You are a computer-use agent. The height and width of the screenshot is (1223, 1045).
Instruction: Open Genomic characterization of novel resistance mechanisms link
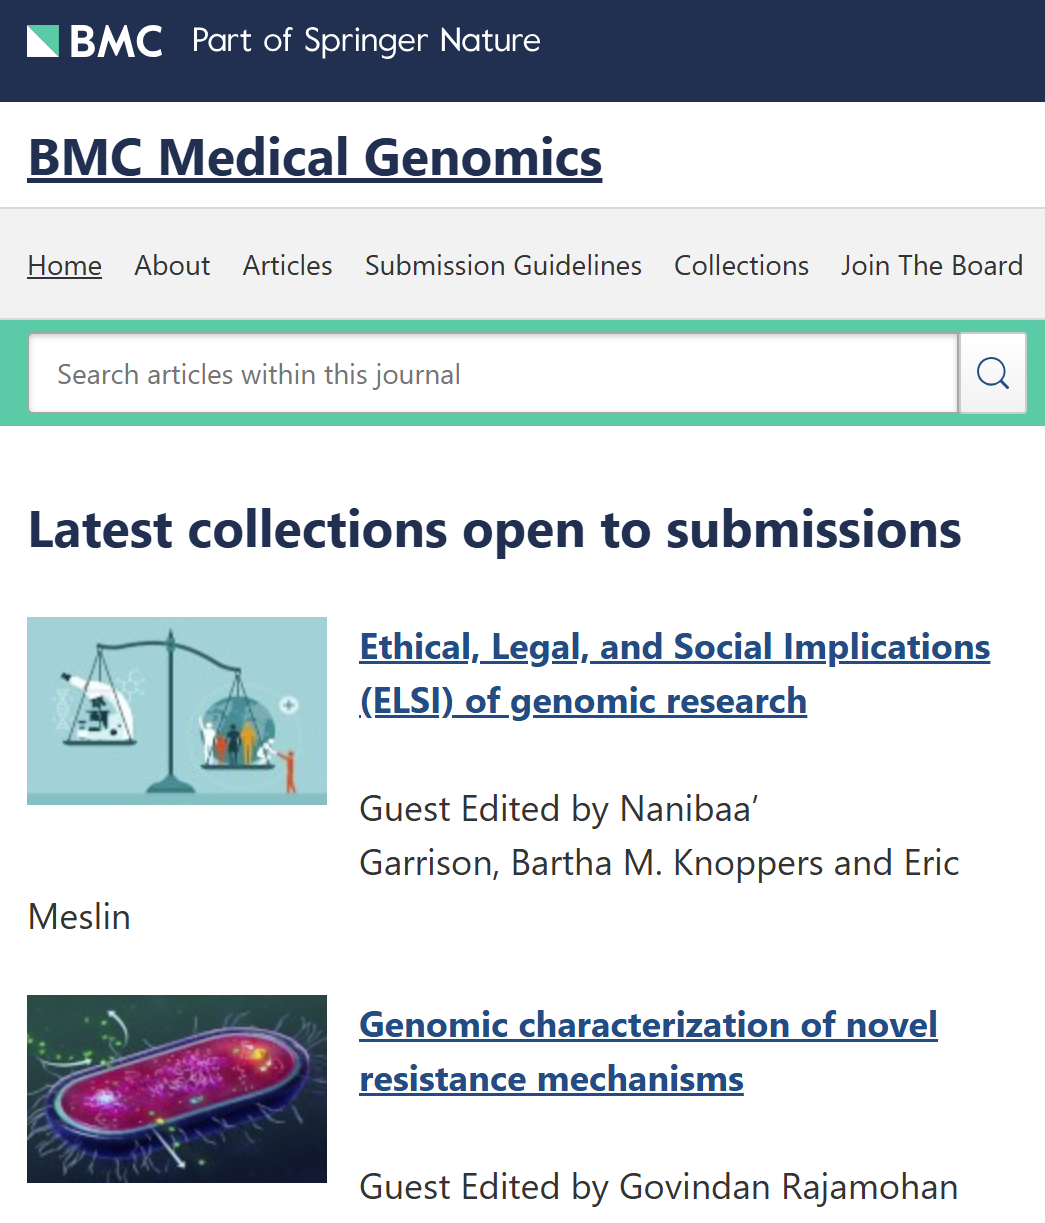648,1052
